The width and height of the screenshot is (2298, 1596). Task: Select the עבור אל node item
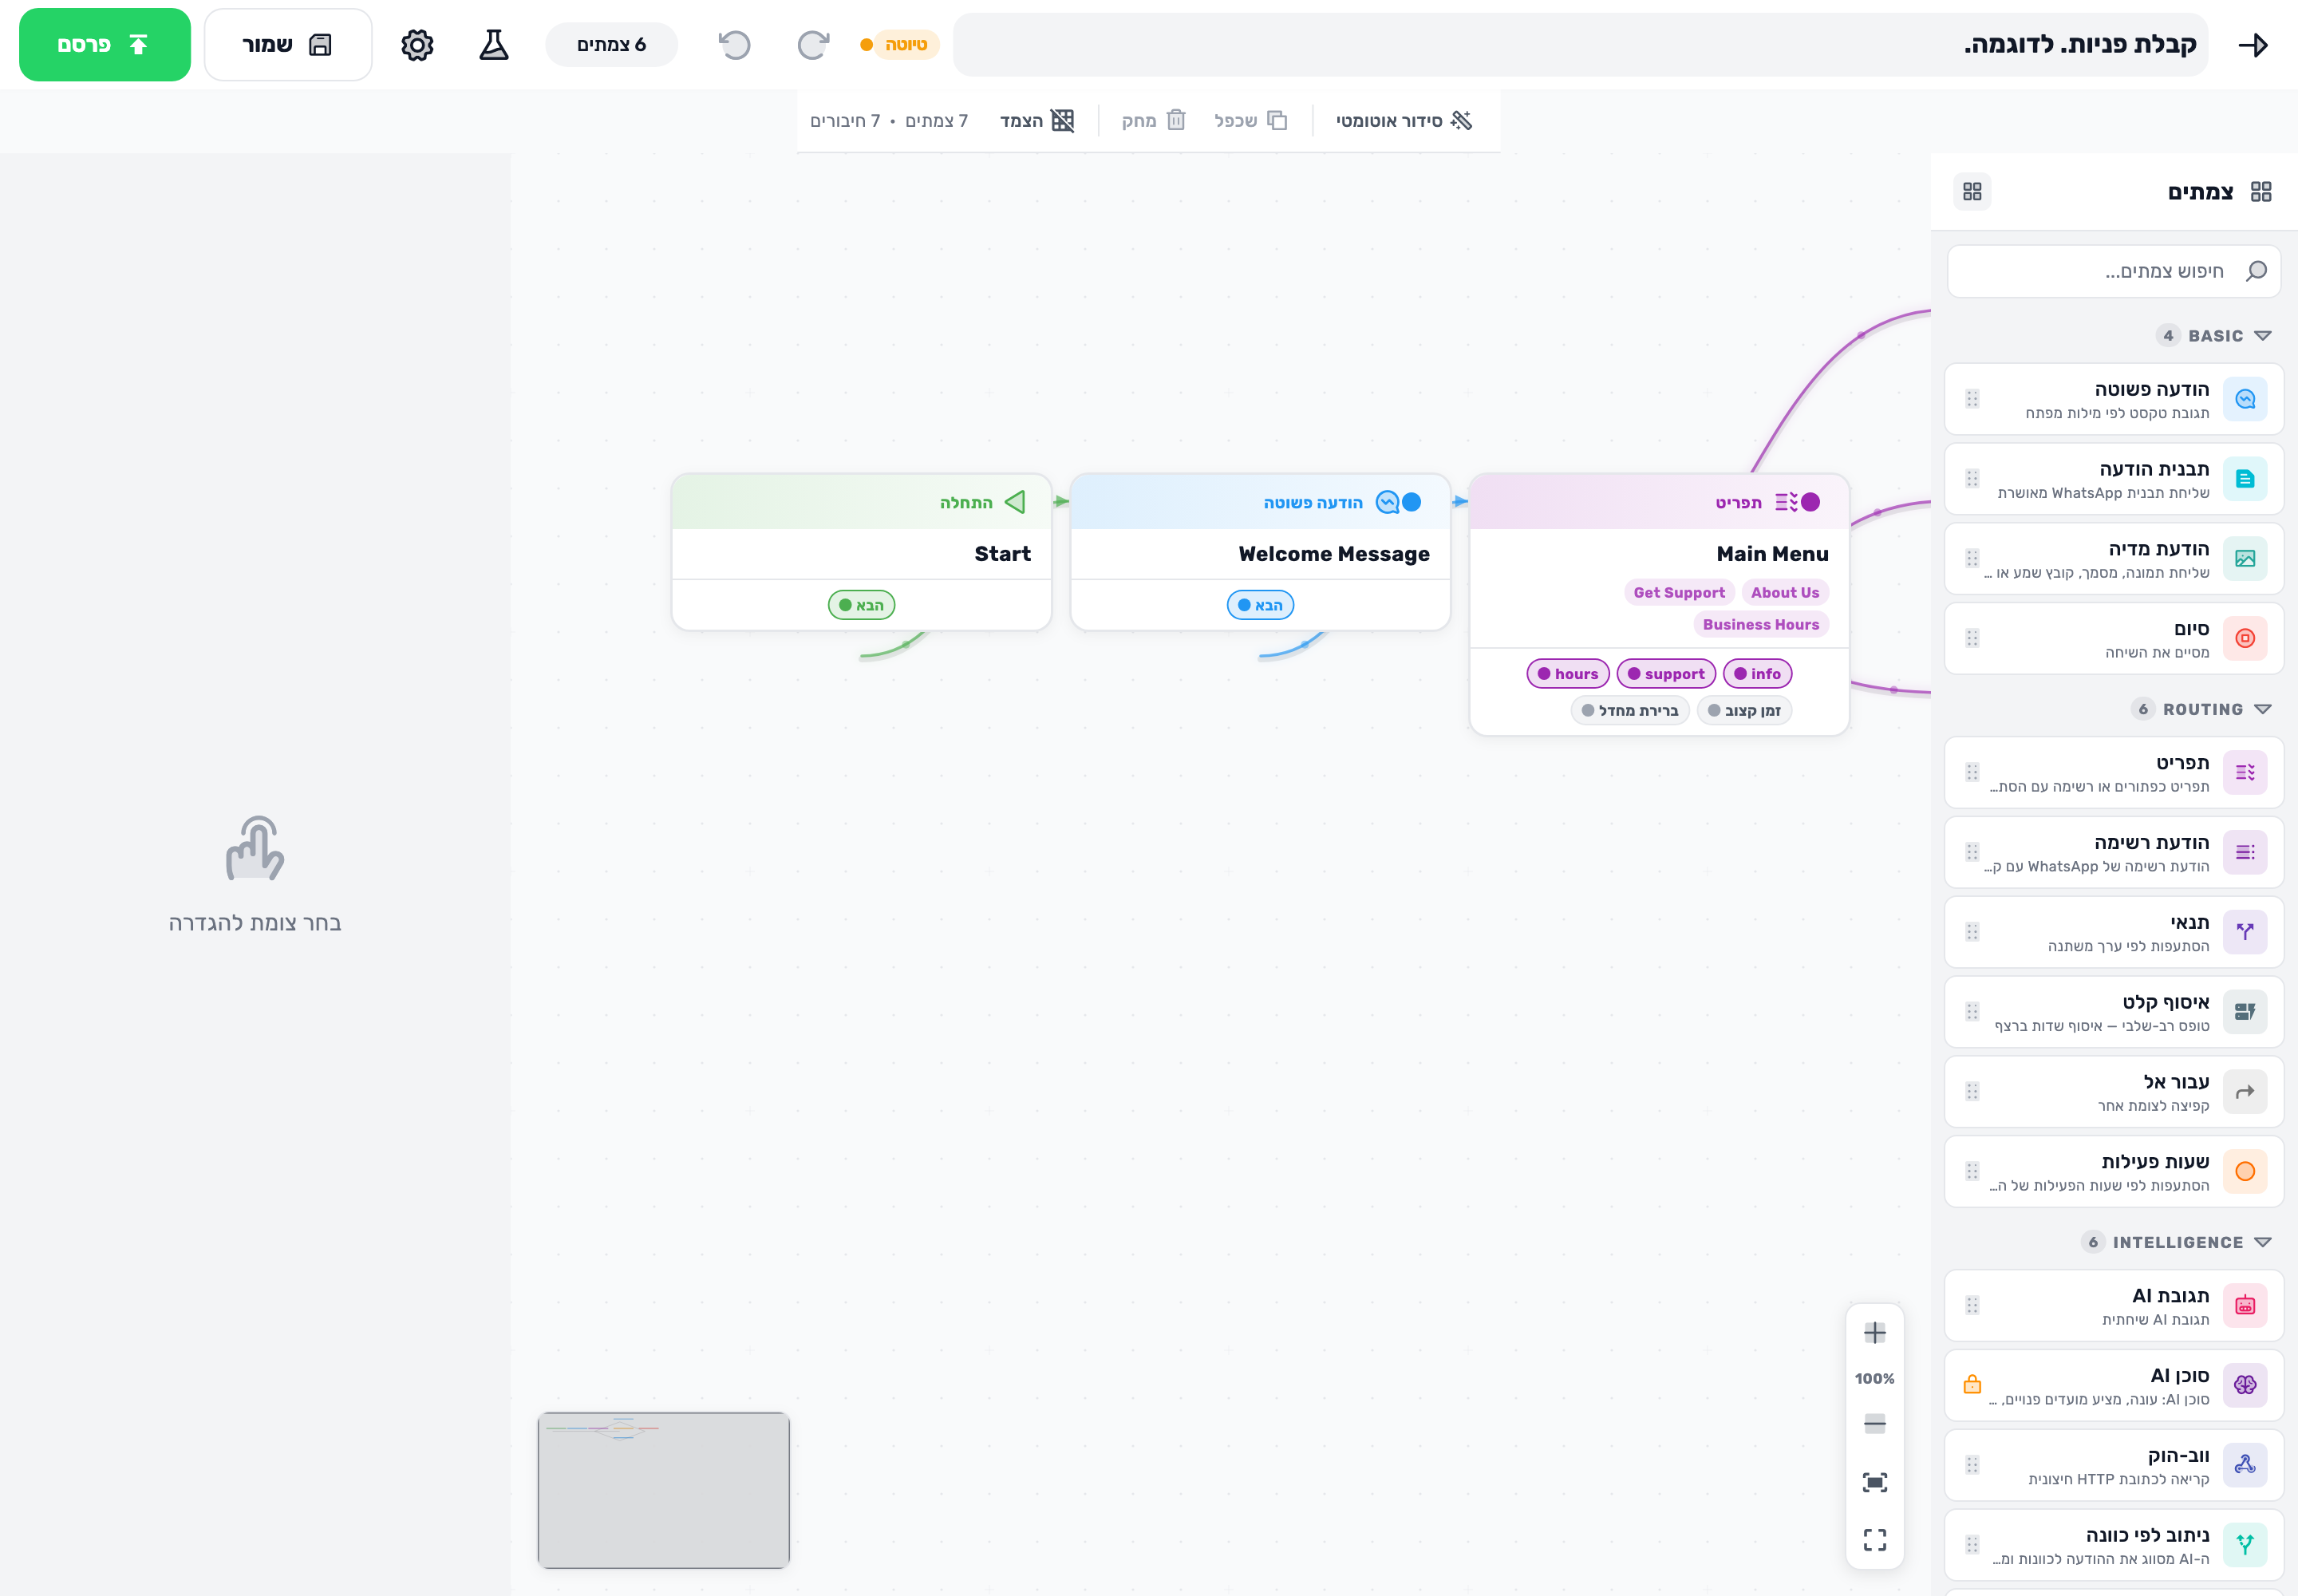click(2114, 1092)
